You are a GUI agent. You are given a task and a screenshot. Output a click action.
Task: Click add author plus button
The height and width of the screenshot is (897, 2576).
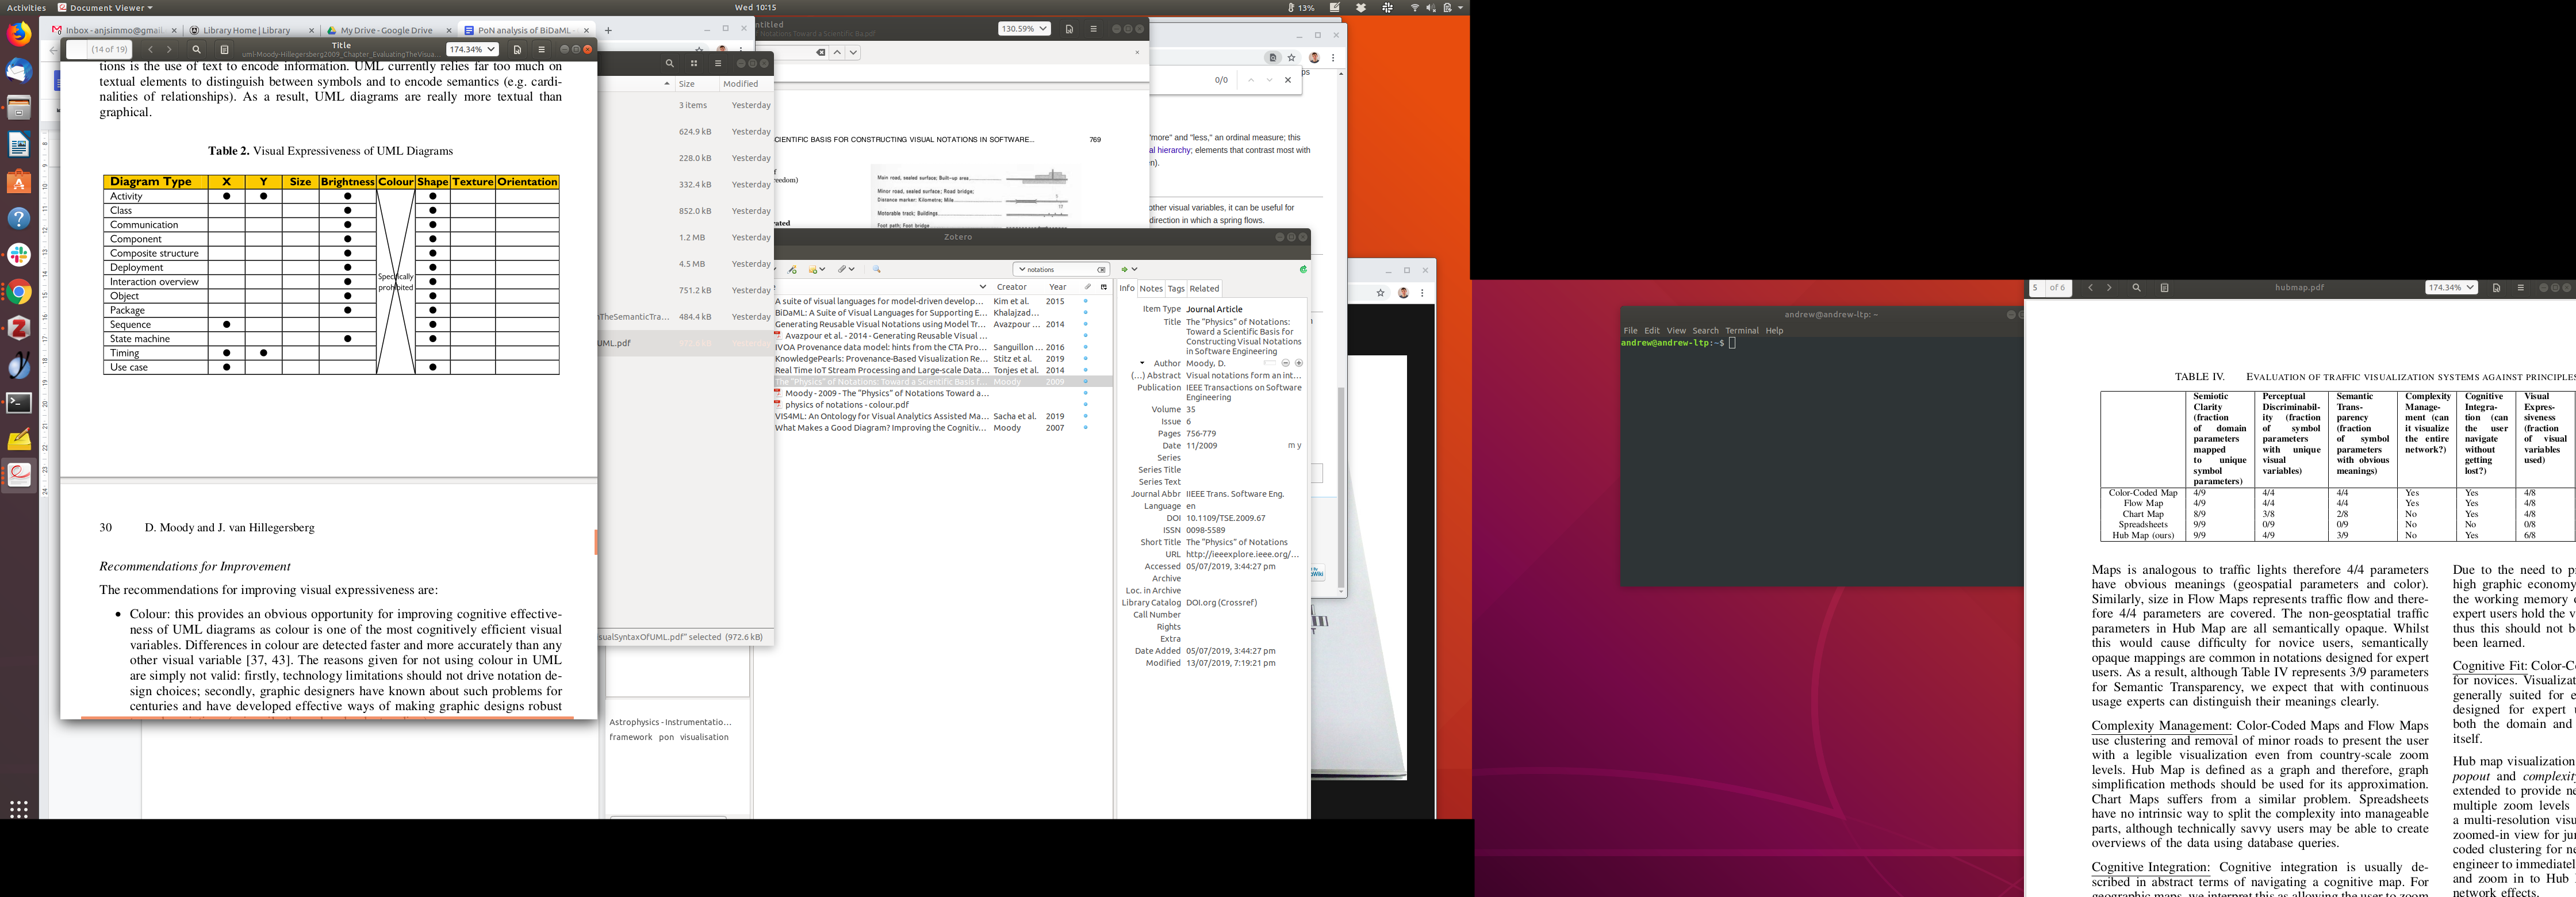click(1298, 363)
